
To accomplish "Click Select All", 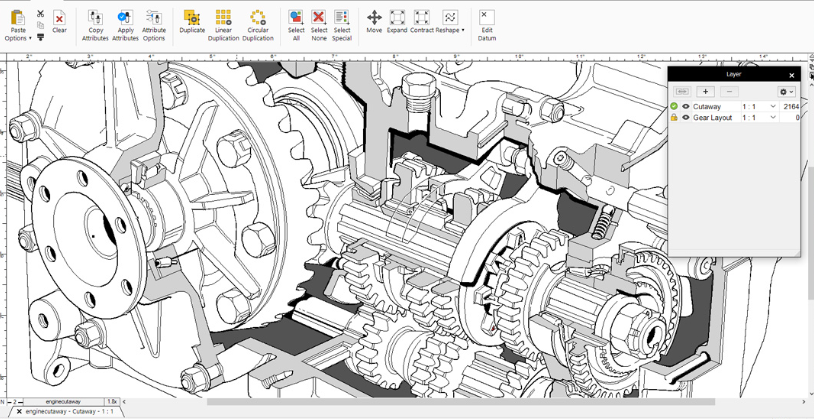I will click(x=296, y=25).
